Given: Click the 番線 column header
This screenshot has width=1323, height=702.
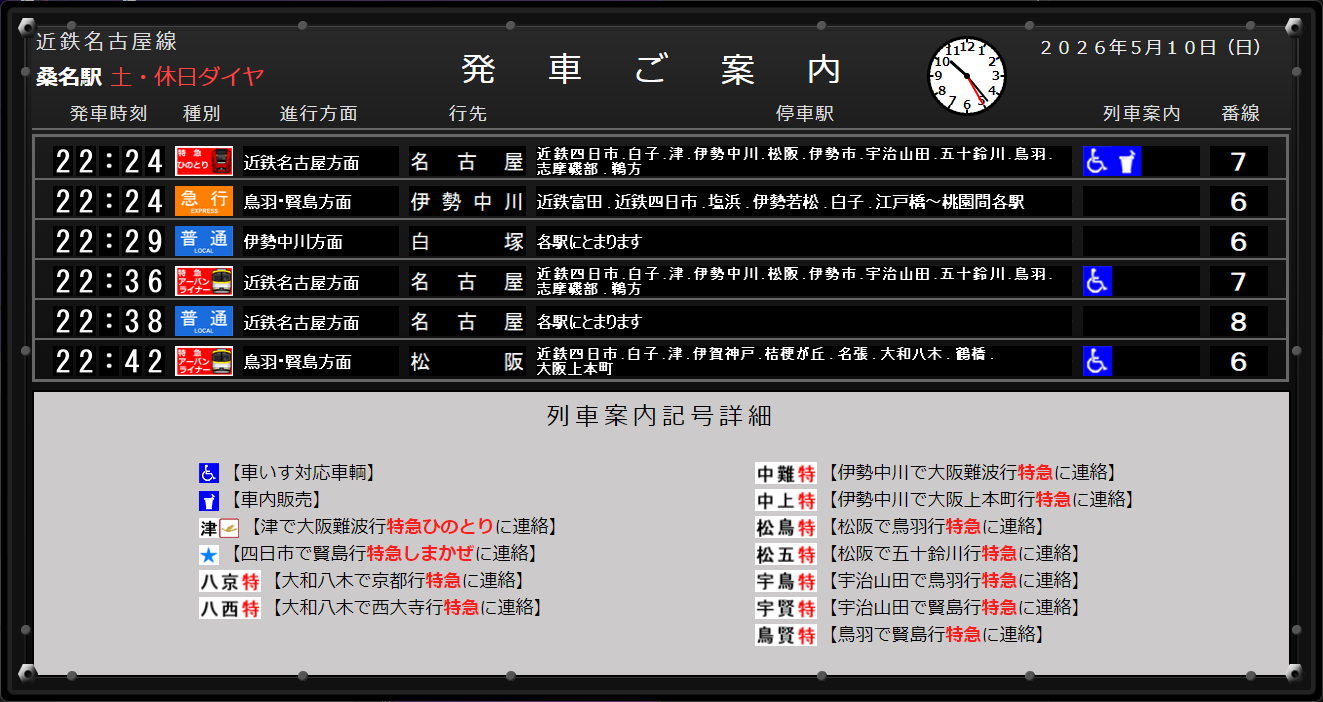Looking at the screenshot, I should pos(1241,114).
